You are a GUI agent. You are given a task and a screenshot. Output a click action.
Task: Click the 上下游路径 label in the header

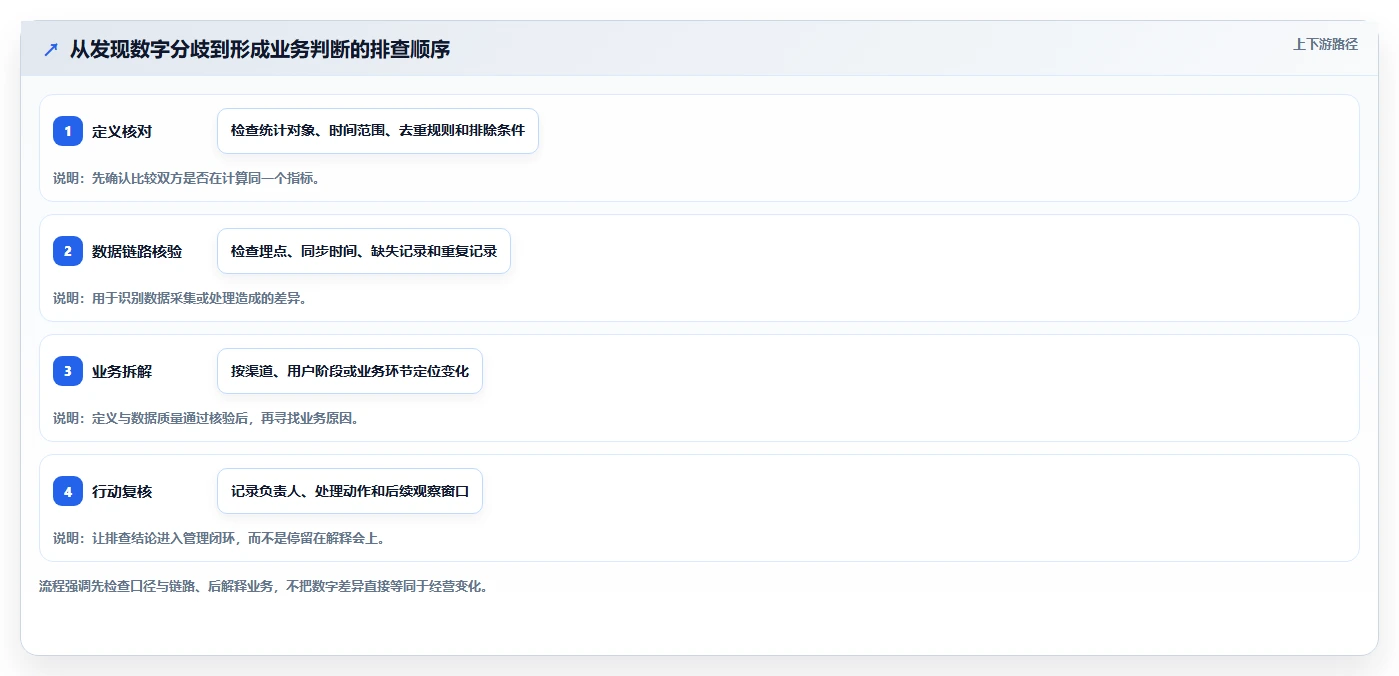pyautogui.click(x=1325, y=44)
